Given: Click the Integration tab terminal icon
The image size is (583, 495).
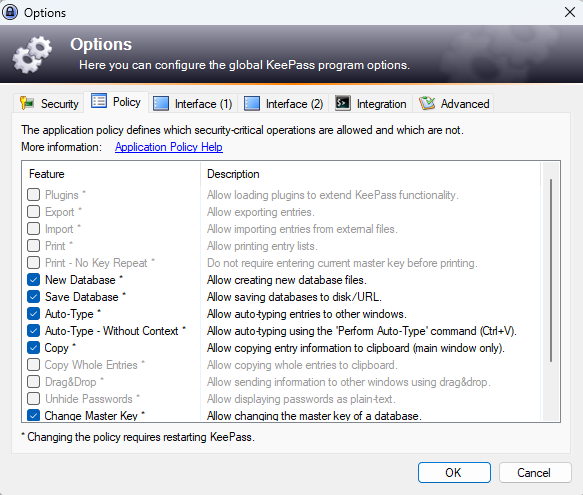Looking at the screenshot, I should point(342,103).
